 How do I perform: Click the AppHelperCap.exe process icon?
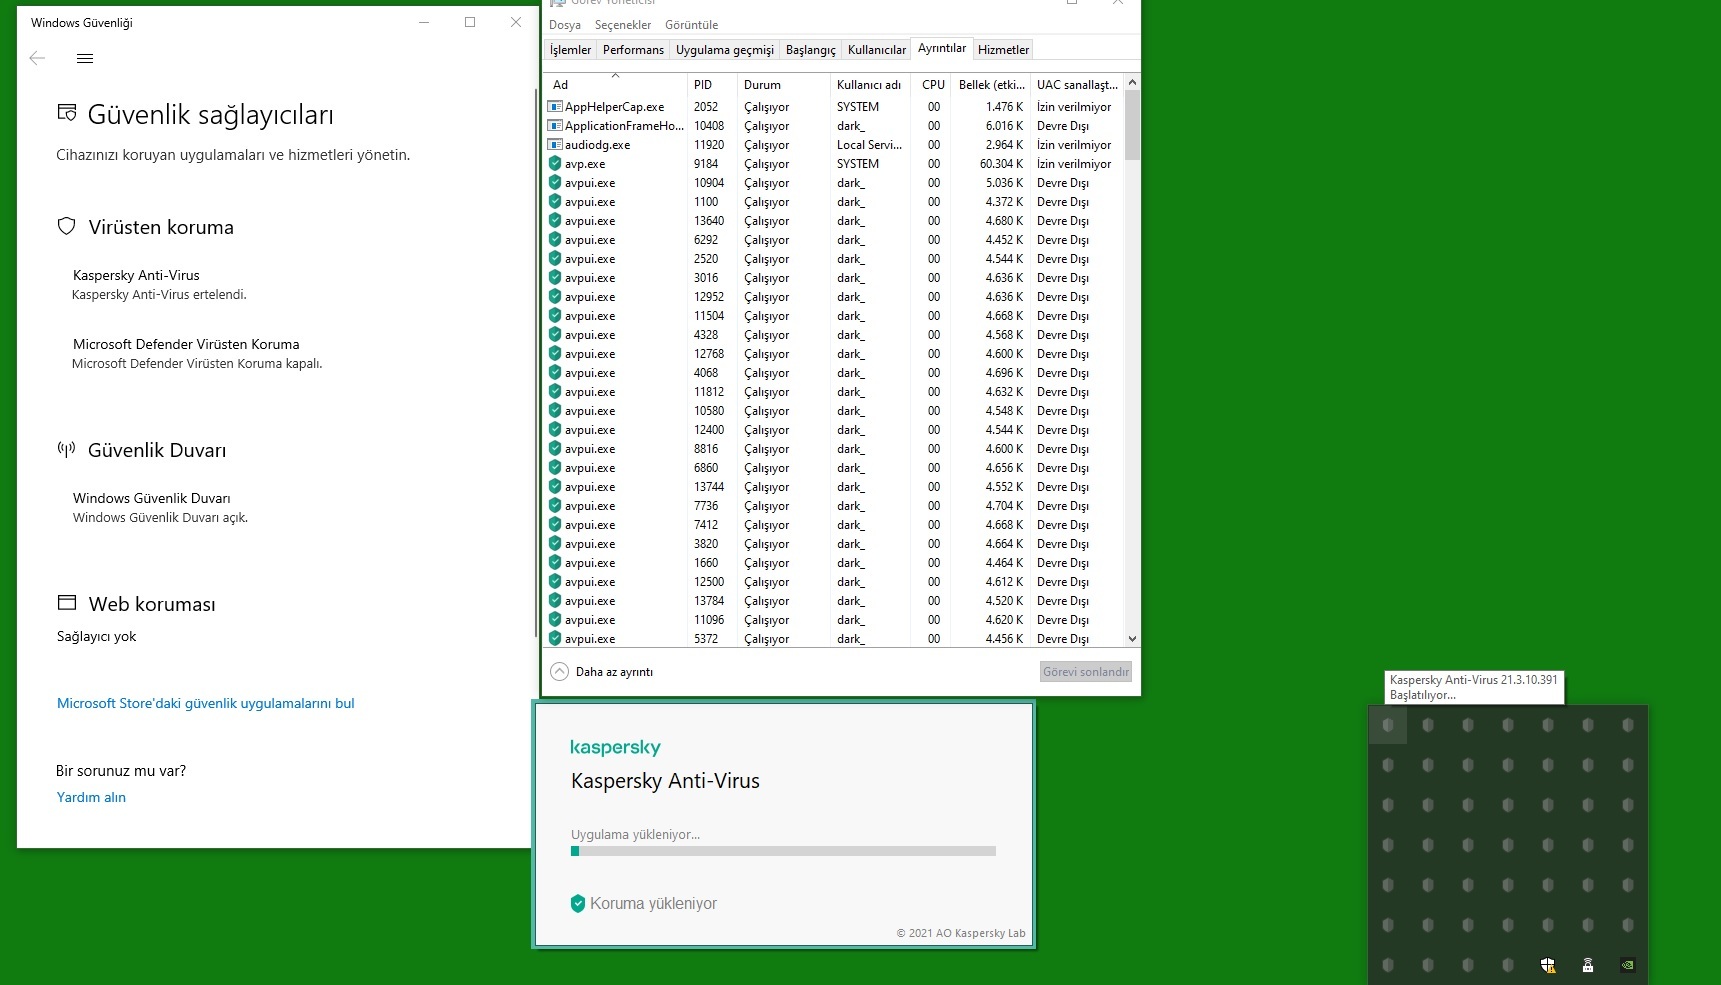555,107
